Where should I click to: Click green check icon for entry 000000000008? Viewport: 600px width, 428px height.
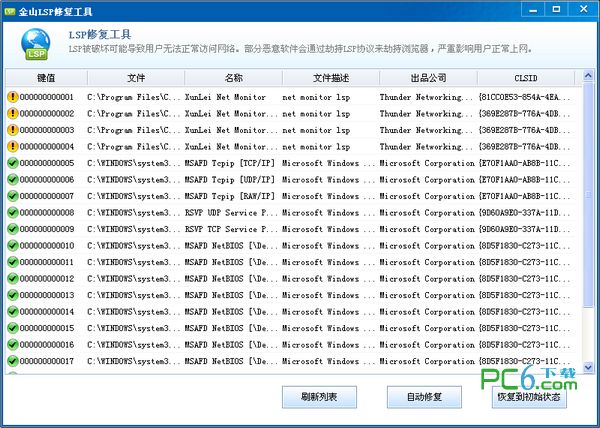[12, 213]
